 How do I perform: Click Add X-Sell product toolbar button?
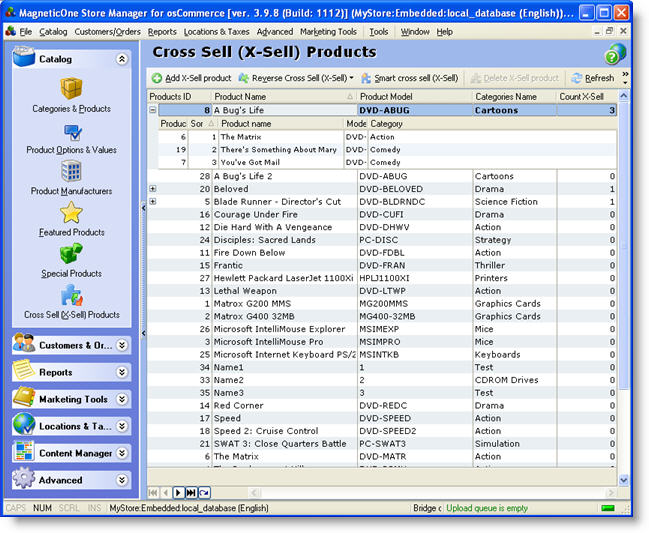(x=191, y=78)
